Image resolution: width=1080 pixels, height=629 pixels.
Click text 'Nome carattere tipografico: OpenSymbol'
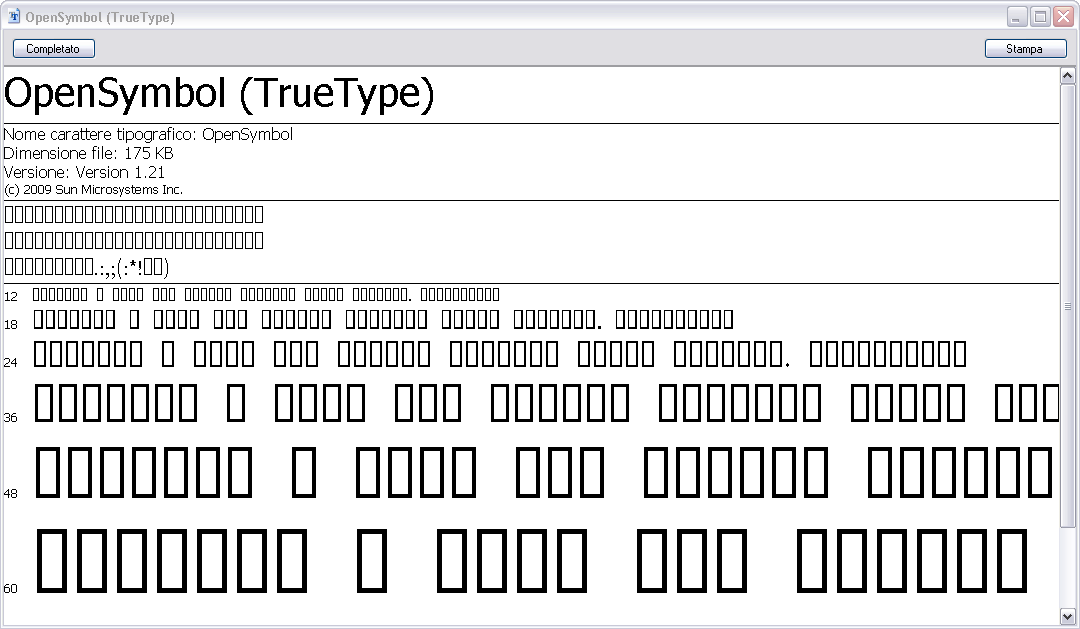(x=148, y=134)
